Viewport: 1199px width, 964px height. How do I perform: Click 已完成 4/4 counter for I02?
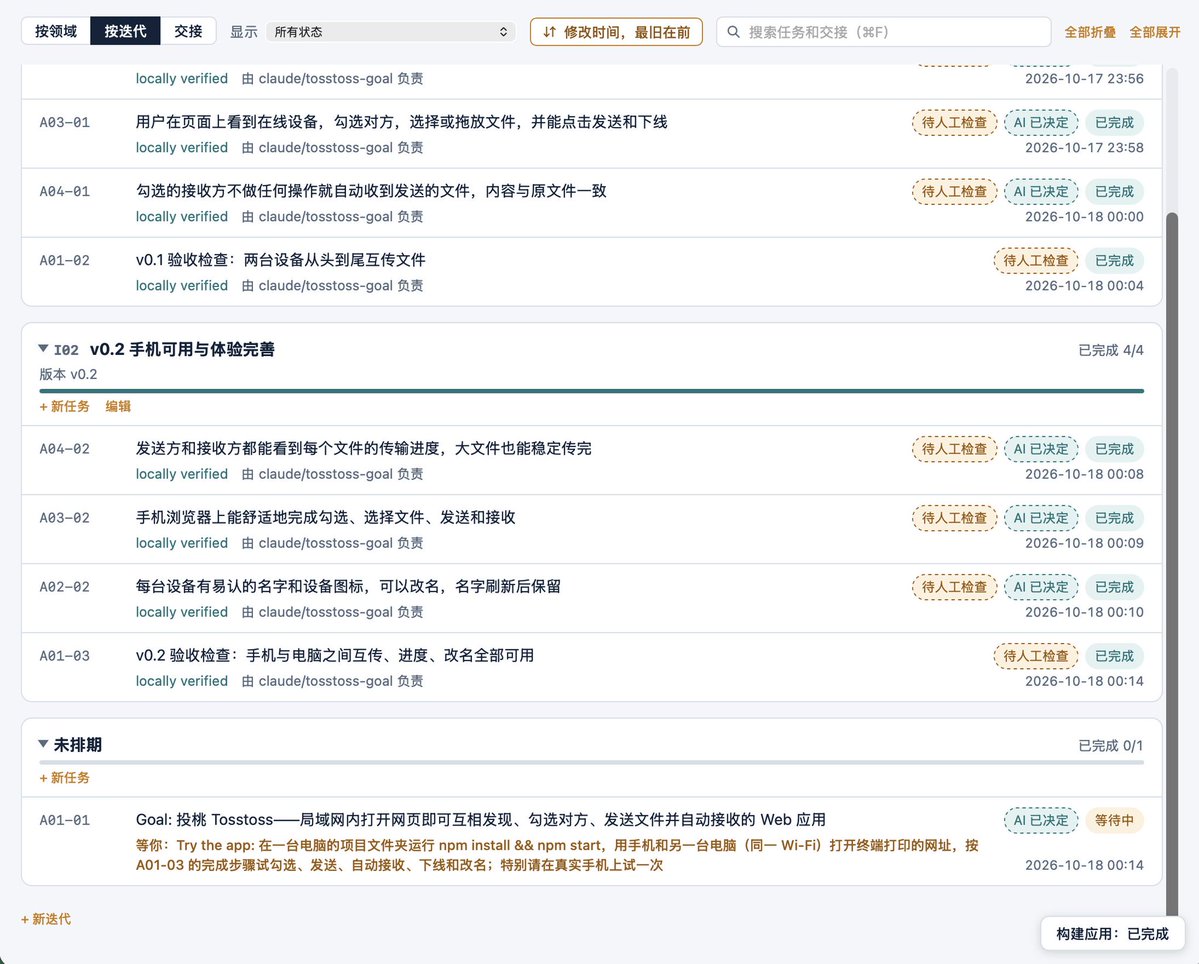1110,350
